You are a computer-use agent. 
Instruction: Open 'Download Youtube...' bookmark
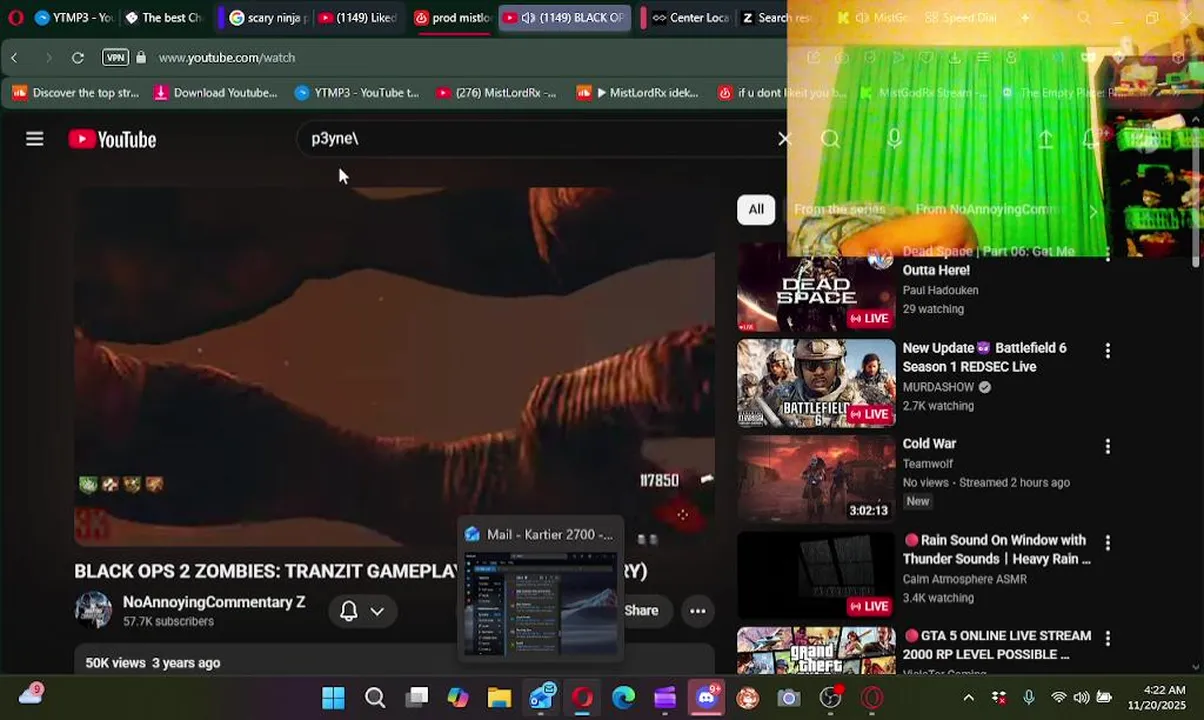pos(215,93)
